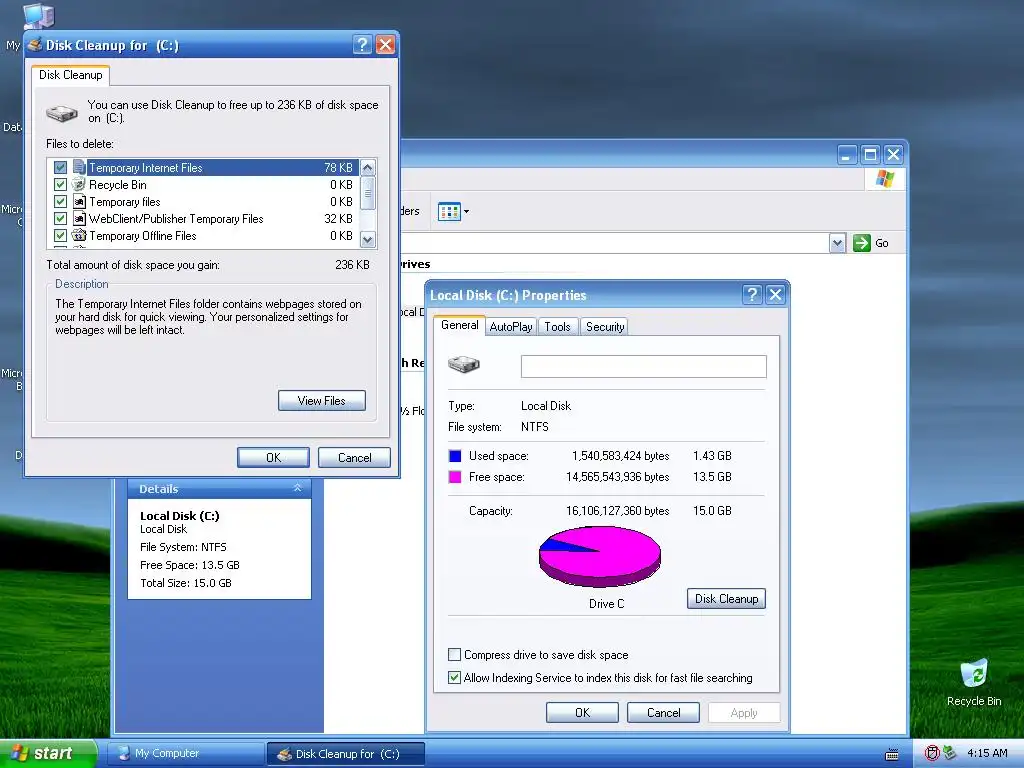Open the address bar dropdown in My Computer
The height and width of the screenshot is (768, 1024).
coord(837,244)
